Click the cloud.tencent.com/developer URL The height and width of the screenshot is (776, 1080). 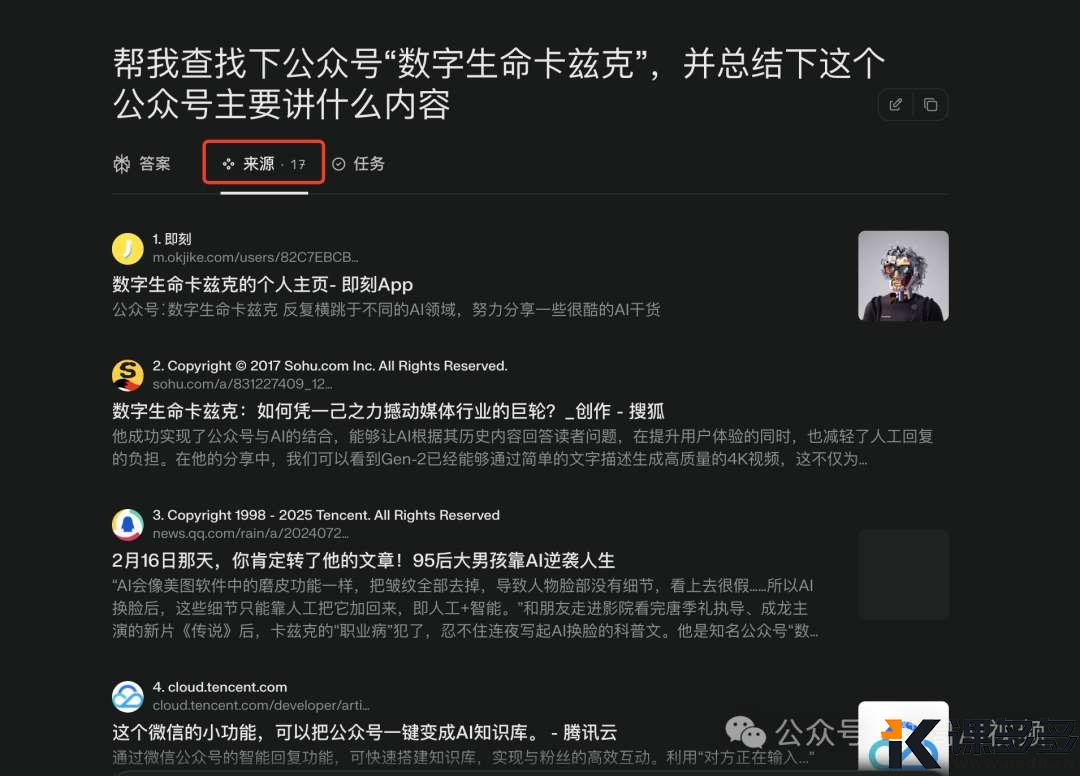point(261,705)
